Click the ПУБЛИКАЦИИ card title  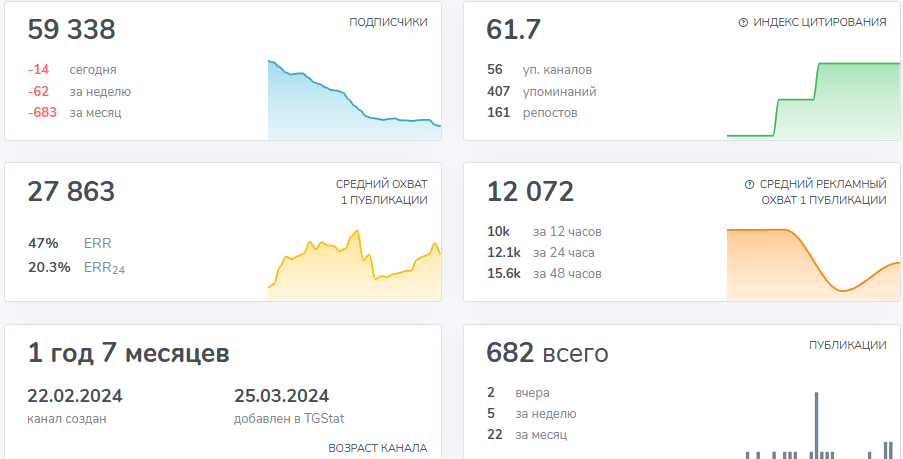(847, 345)
